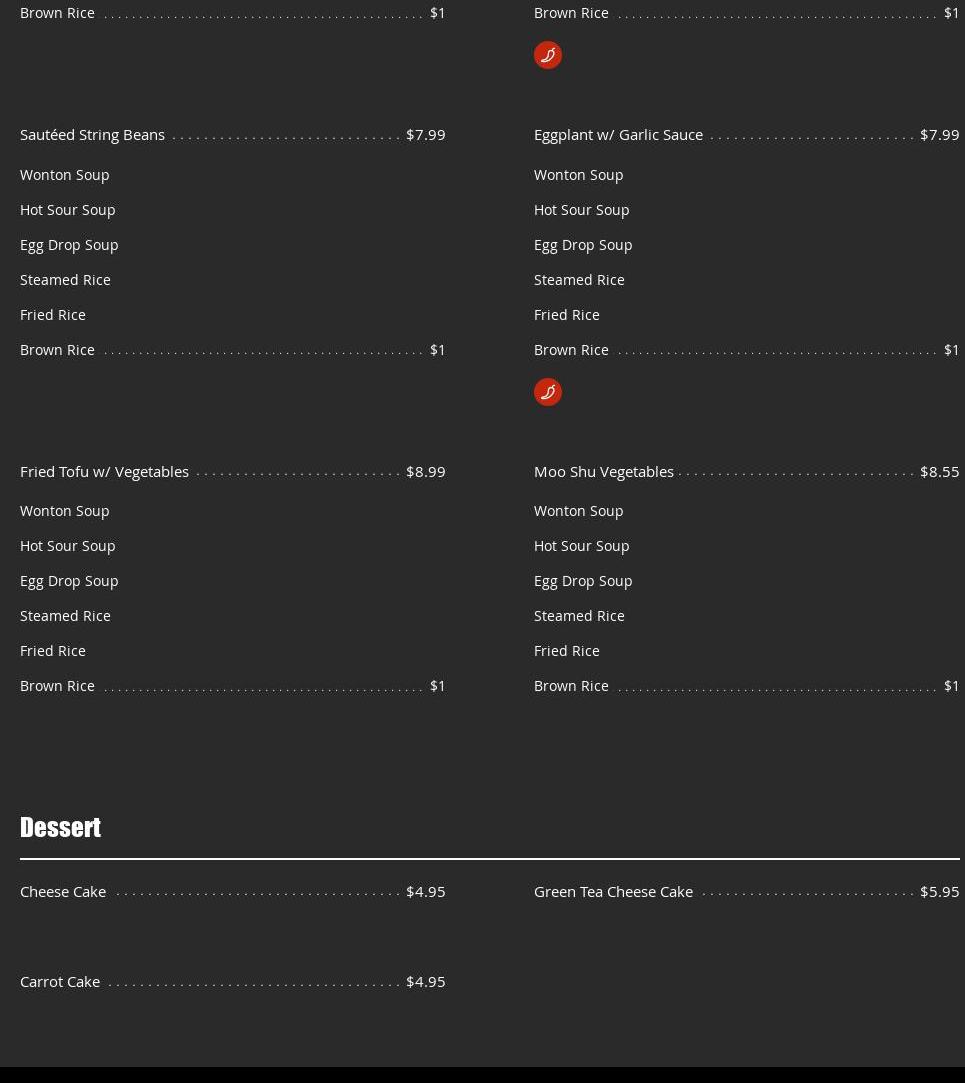Image resolution: width=965 pixels, height=1083 pixels.
Task: Click the $8.55 price for Moo Shu Vegetables
Action: pos(939,471)
